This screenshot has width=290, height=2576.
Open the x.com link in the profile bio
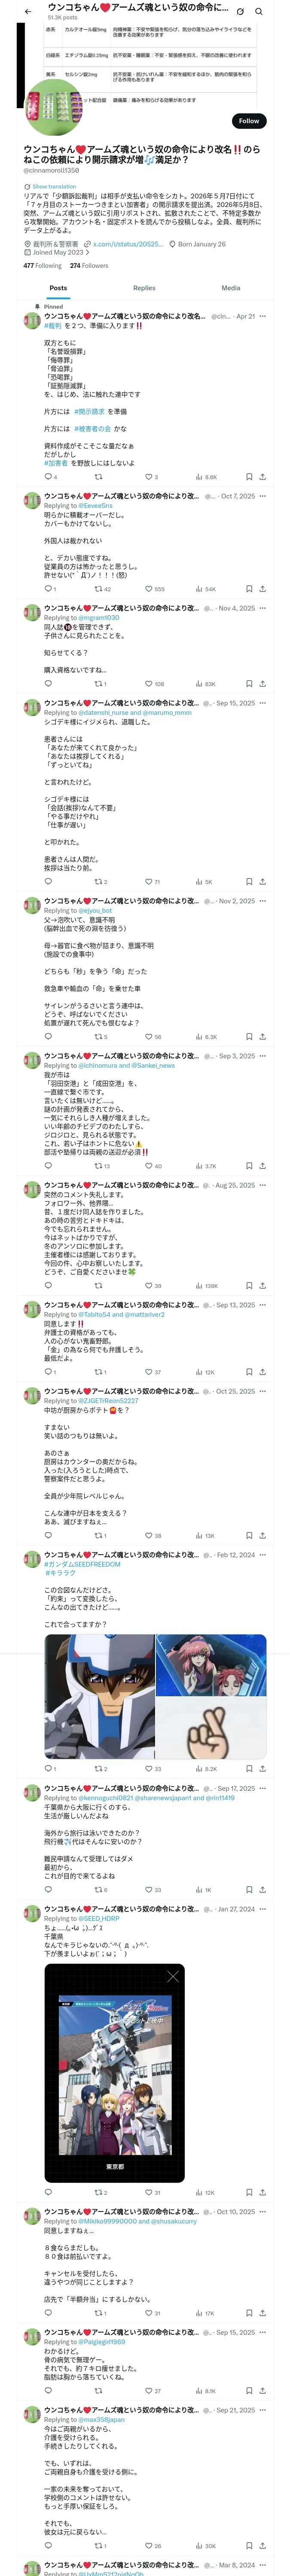click(x=124, y=244)
